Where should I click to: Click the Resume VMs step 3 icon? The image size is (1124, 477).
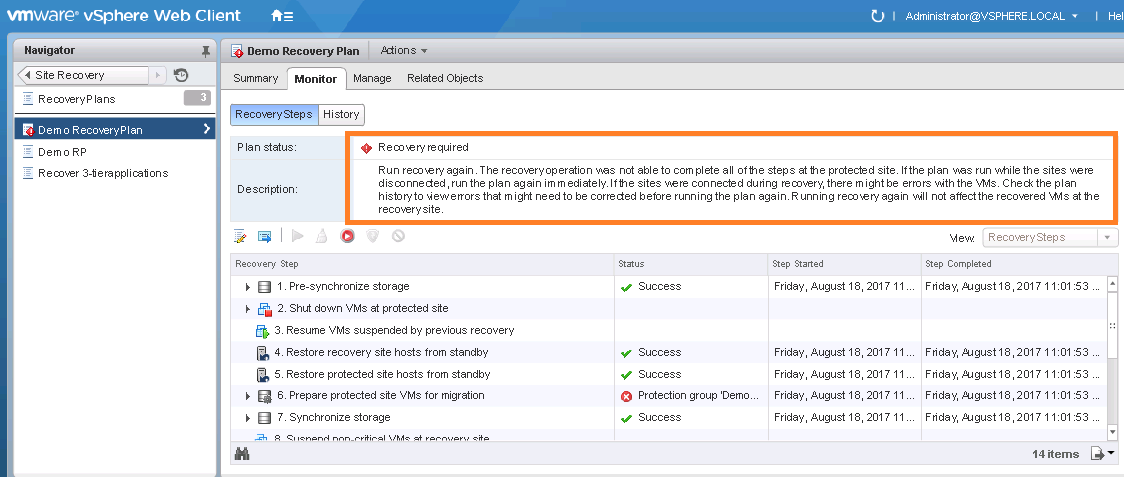(262, 331)
